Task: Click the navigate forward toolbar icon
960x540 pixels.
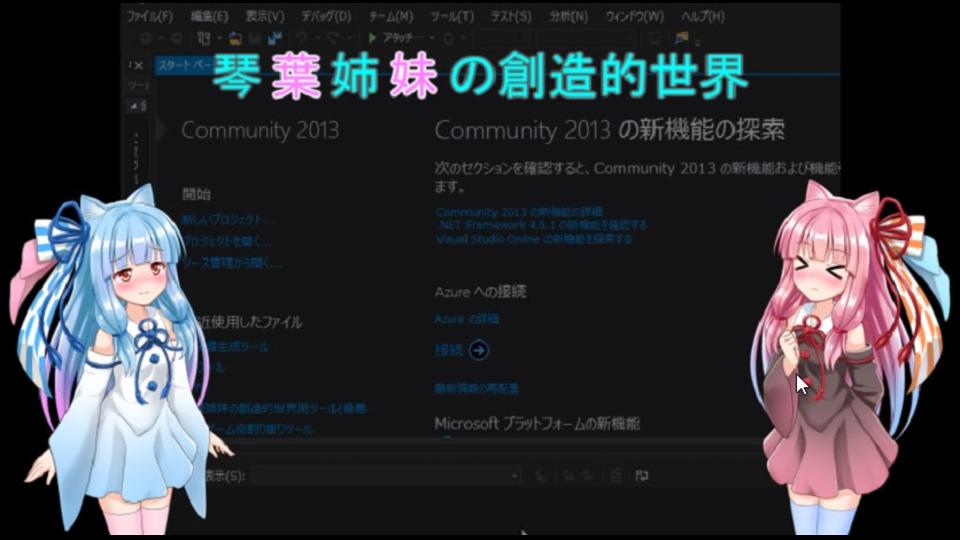Action: tap(176, 39)
